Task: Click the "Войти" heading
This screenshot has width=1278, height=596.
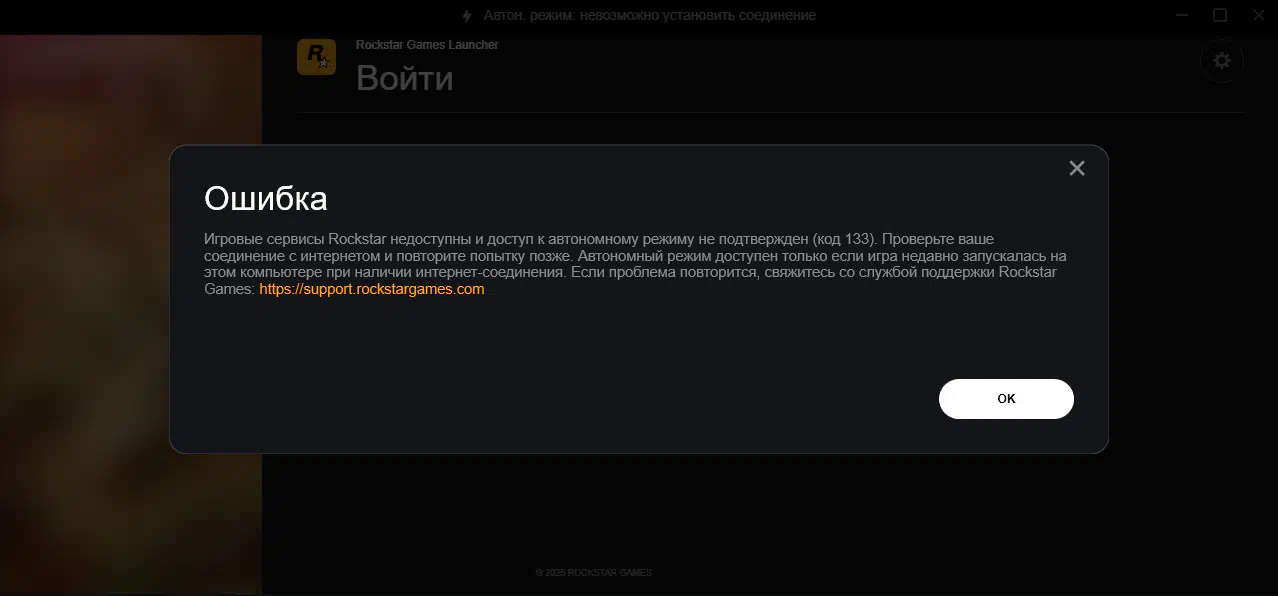Action: pyautogui.click(x=404, y=78)
